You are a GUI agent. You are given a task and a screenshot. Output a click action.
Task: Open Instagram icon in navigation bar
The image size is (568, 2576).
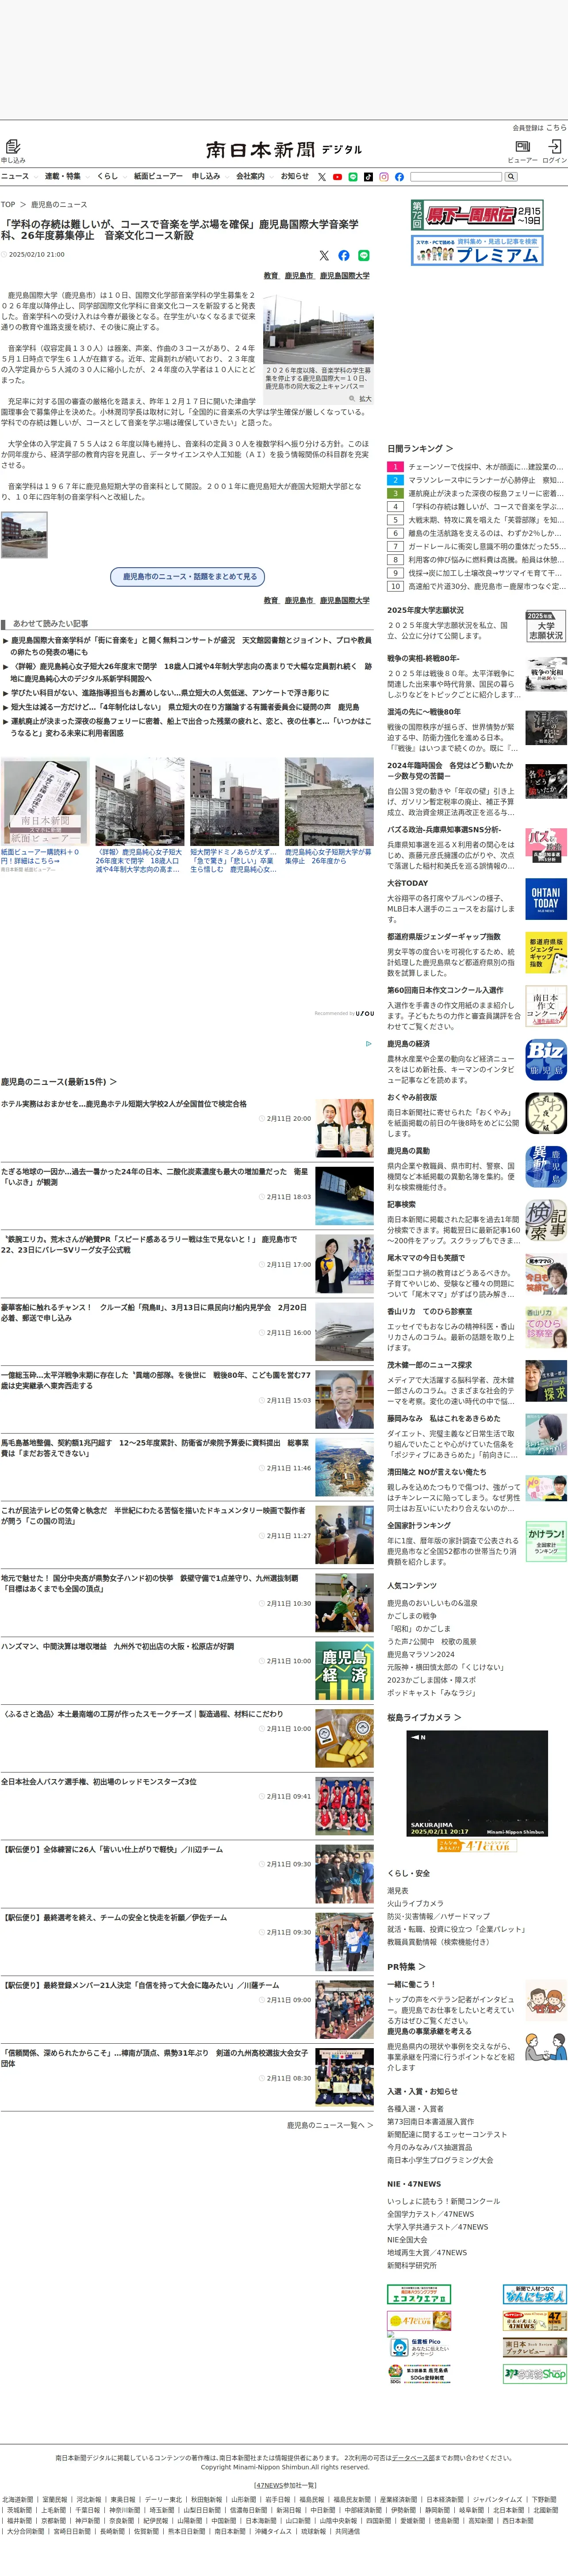point(383,177)
